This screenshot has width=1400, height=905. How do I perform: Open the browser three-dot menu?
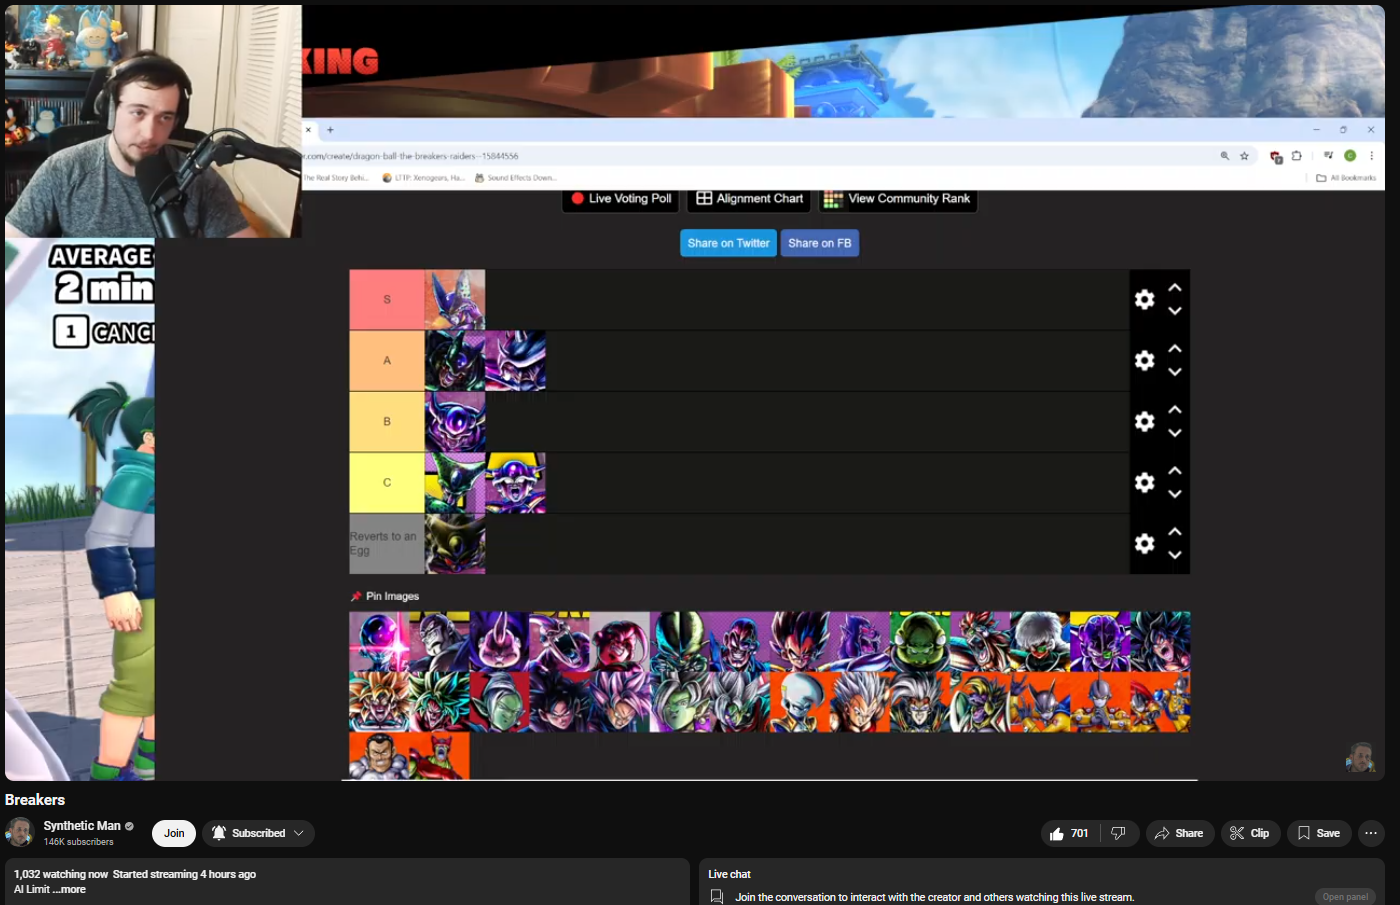1372,156
